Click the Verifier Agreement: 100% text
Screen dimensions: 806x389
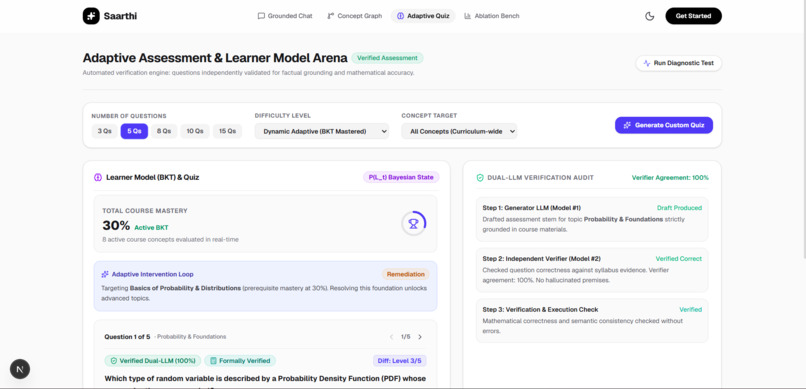pos(670,178)
